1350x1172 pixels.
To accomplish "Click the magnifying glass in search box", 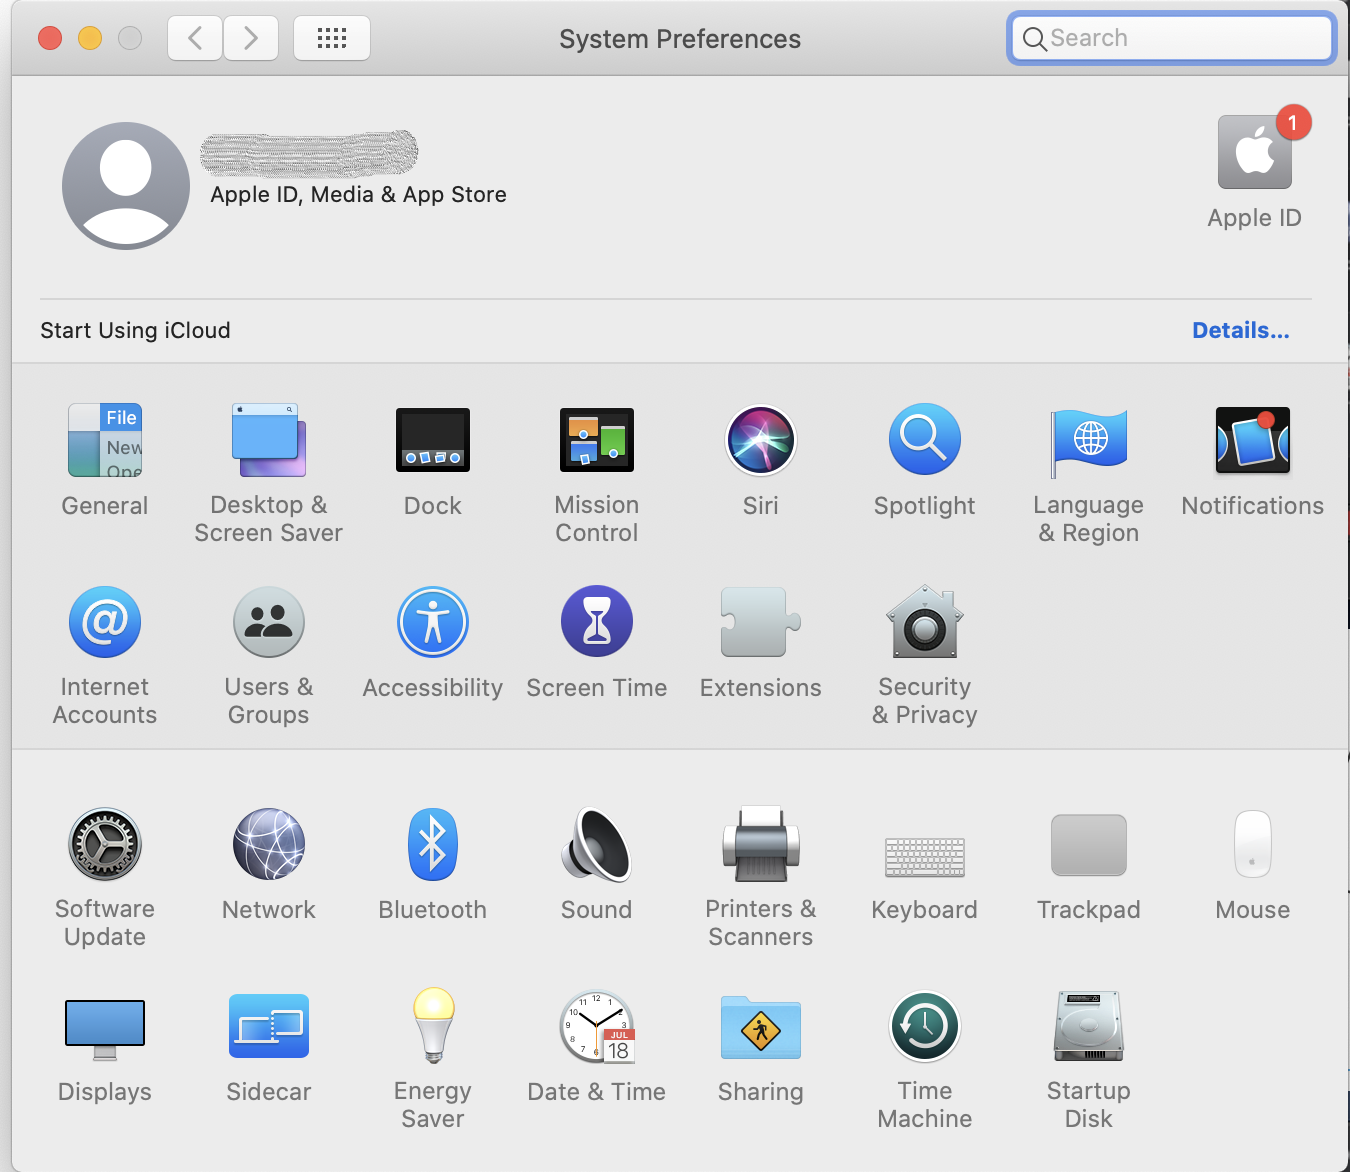I will (1034, 39).
